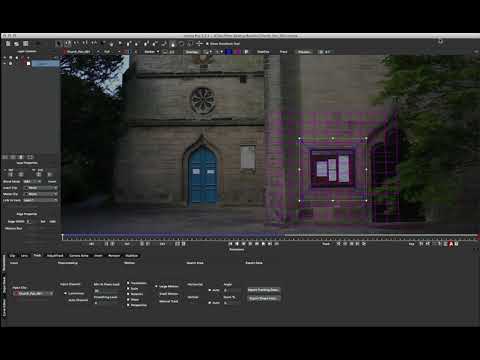Step back one frame in playback controls
The height and width of the screenshot is (360, 480).
tap(244, 244)
